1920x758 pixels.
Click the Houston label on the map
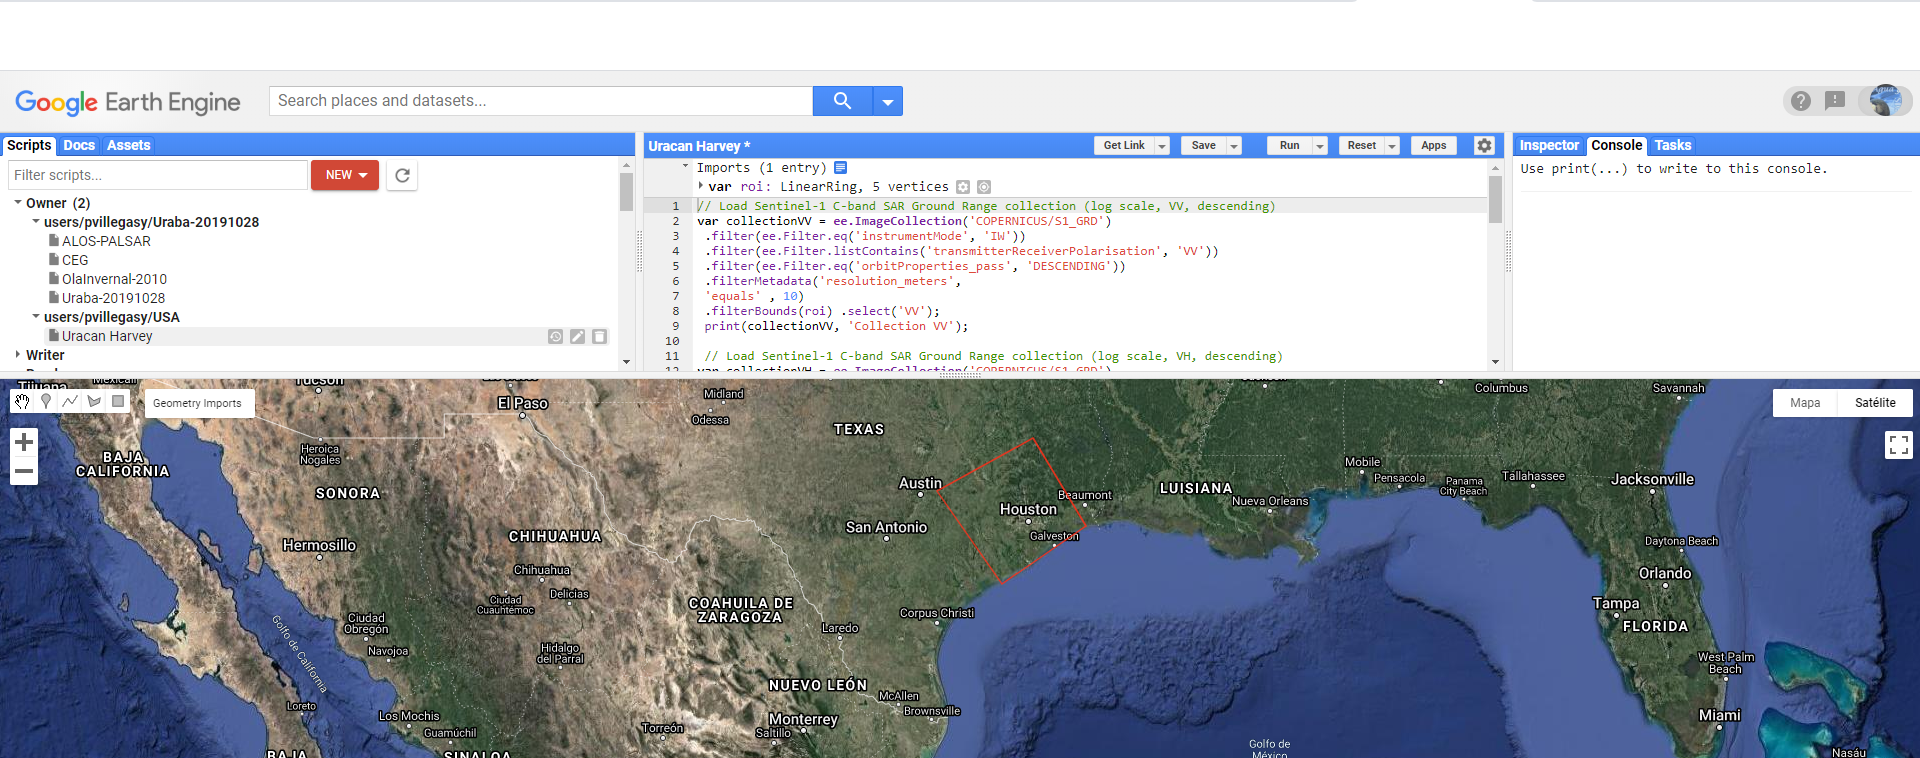(1028, 509)
